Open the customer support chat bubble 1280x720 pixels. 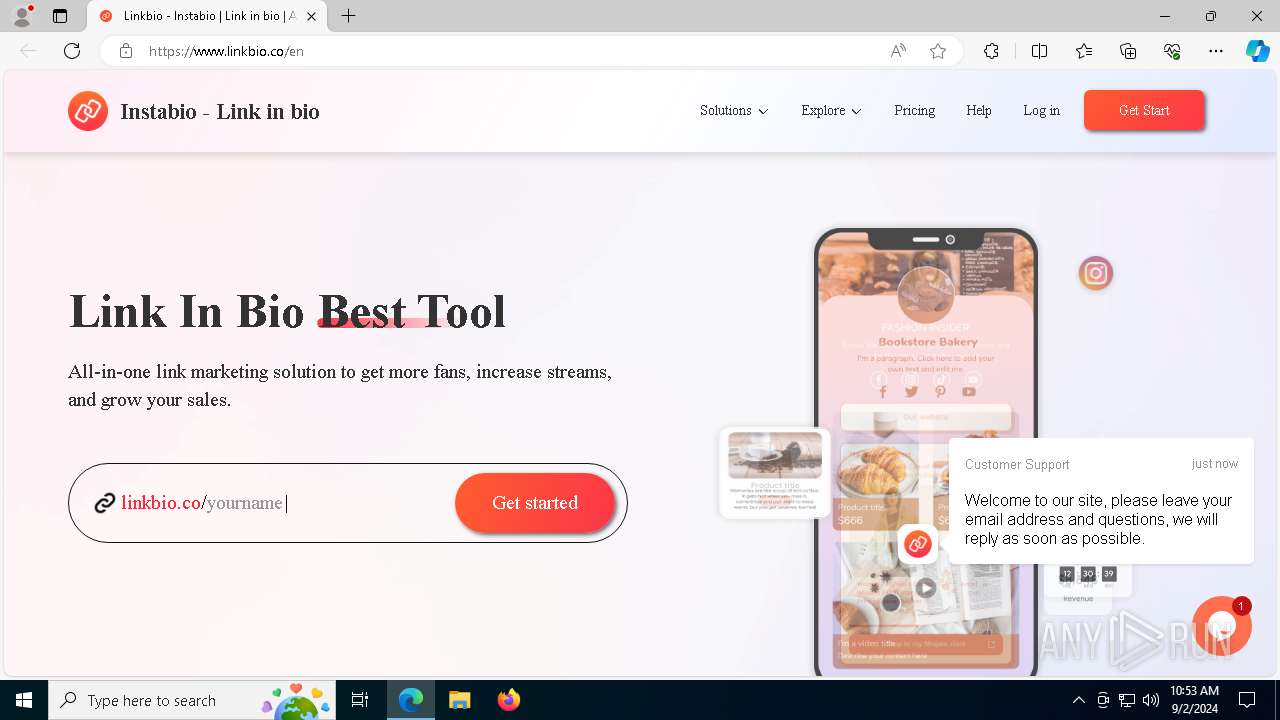1222,626
